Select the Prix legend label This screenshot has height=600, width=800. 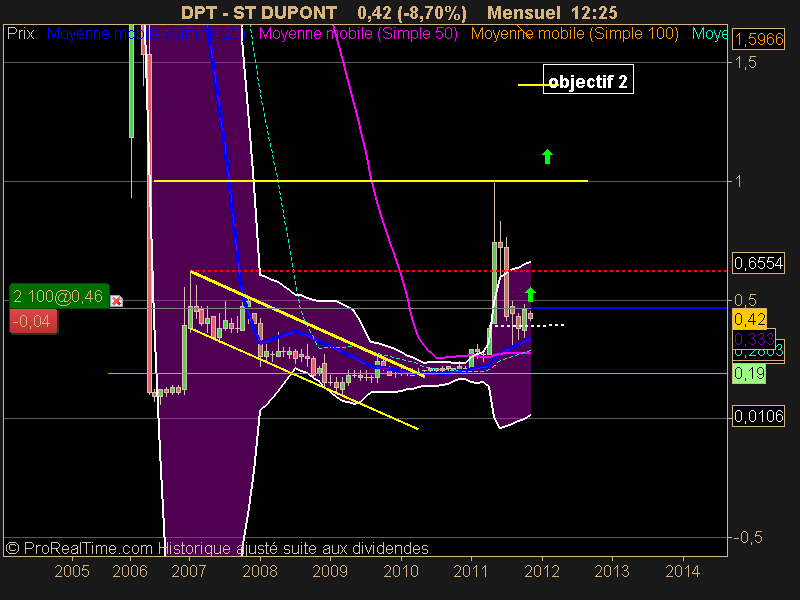point(20,34)
